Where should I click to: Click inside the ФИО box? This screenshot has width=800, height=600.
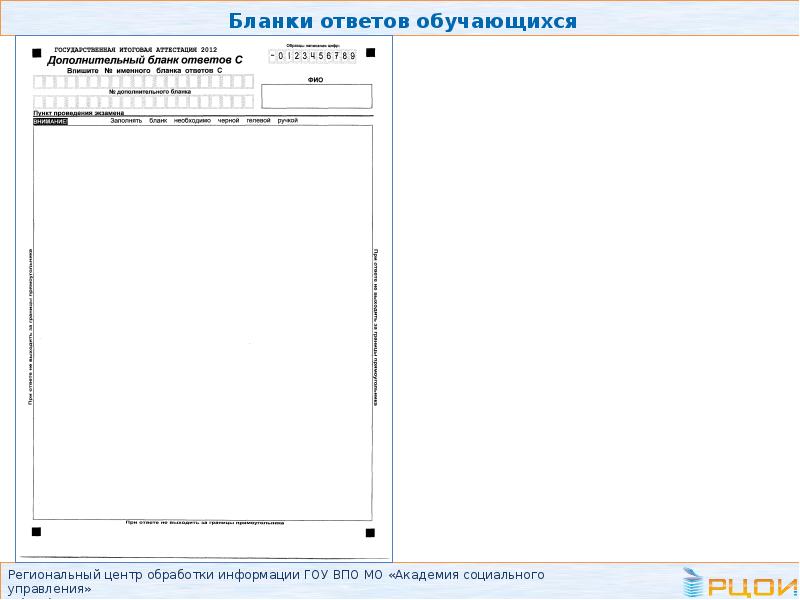tap(316, 96)
